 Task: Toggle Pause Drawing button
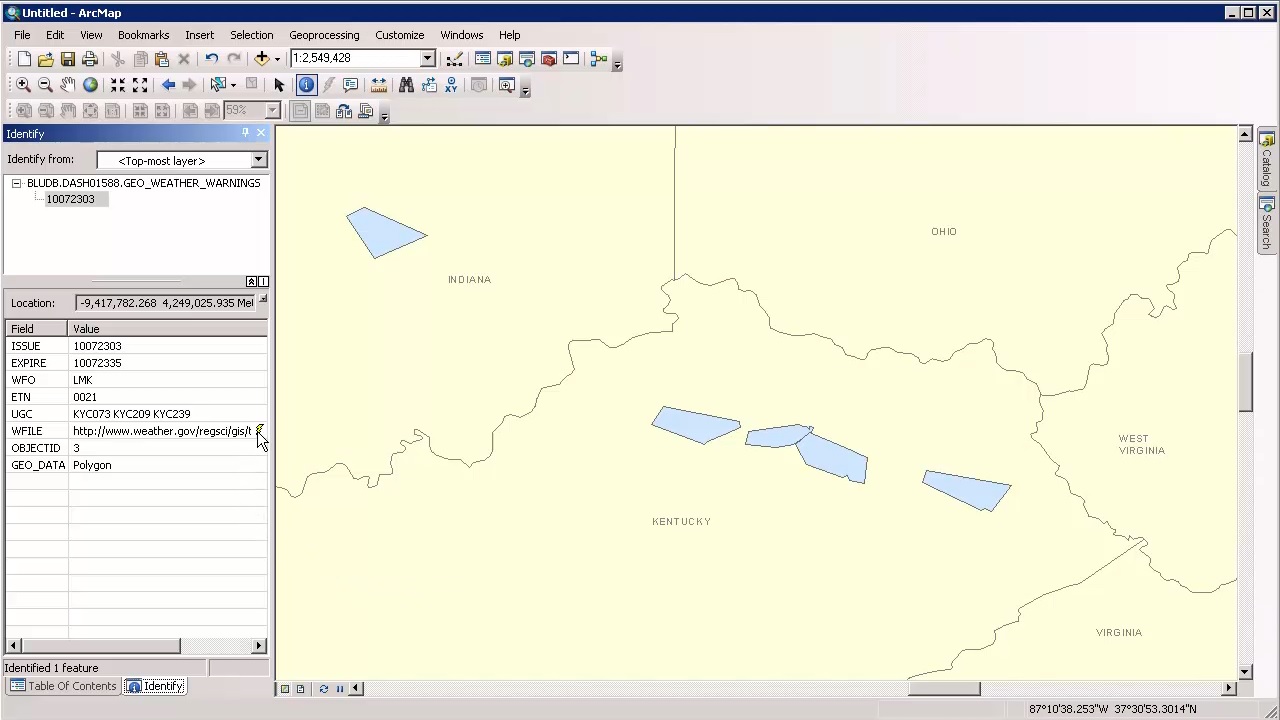pyautogui.click(x=339, y=688)
